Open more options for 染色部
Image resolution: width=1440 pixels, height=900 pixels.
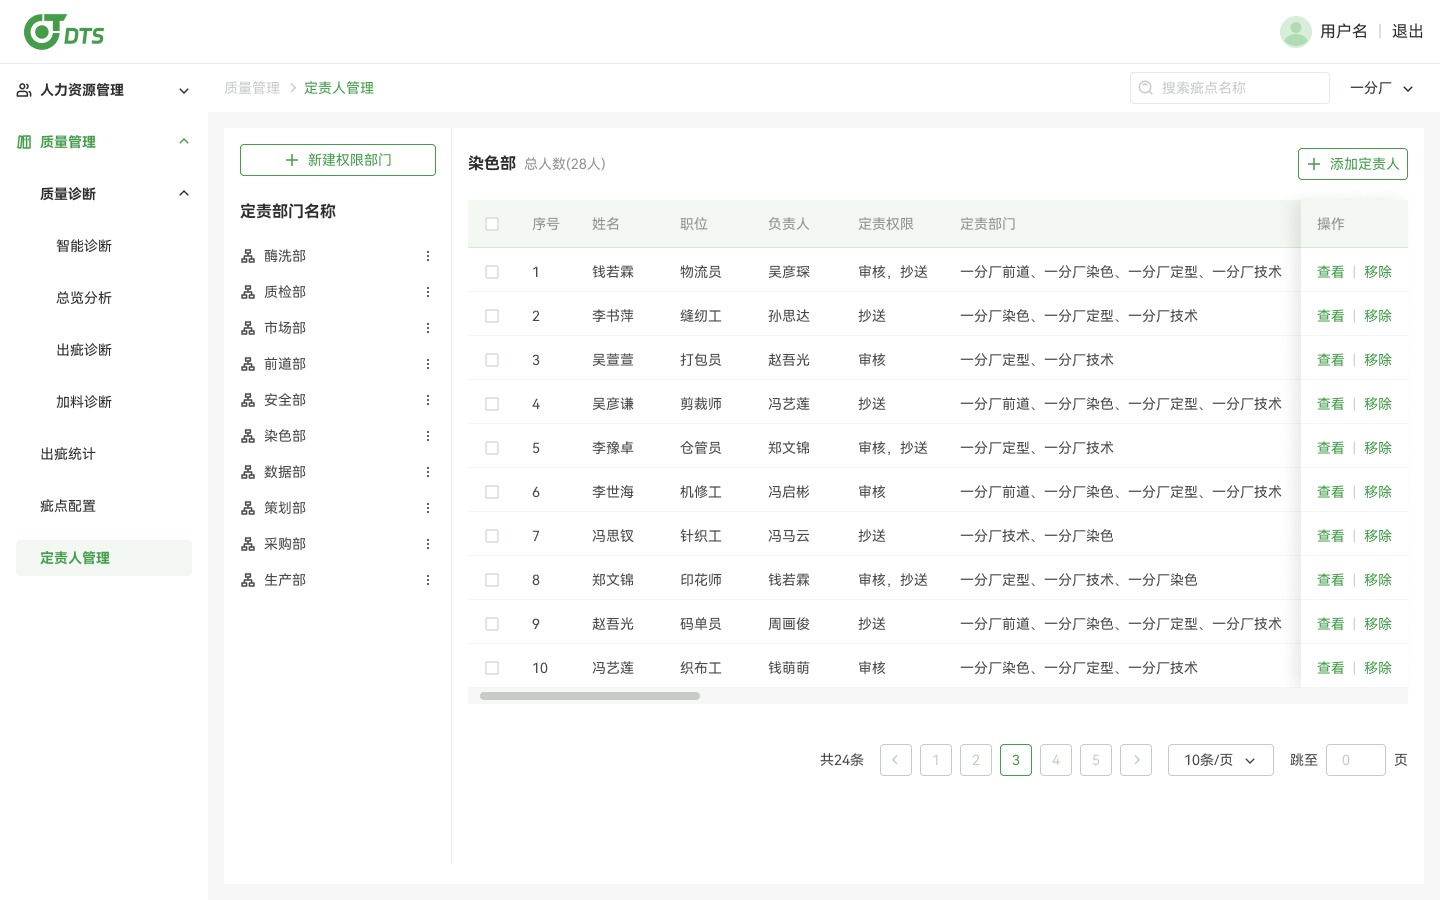tap(428, 436)
